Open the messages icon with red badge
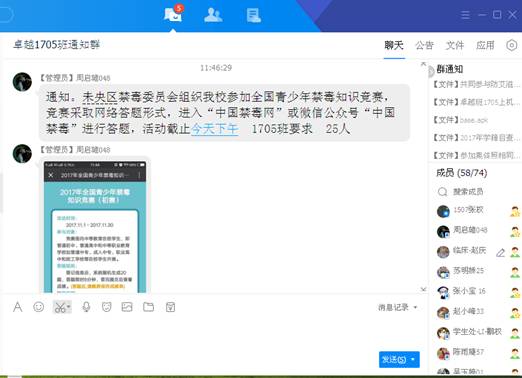Viewport: 522px width, 378px height. 173,14
